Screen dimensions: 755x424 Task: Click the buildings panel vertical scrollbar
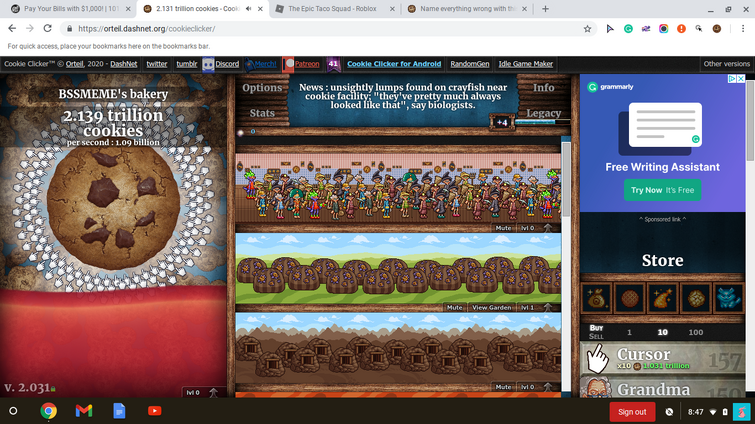[566, 179]
